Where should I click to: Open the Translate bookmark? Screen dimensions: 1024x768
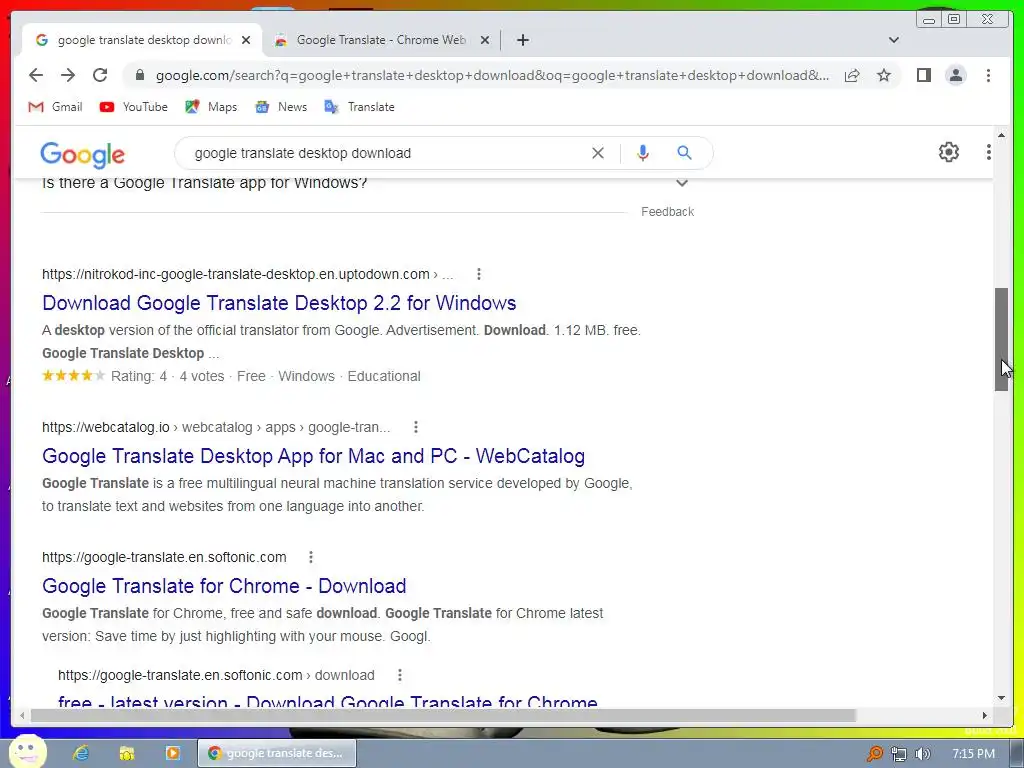click(x=359, y=107)
